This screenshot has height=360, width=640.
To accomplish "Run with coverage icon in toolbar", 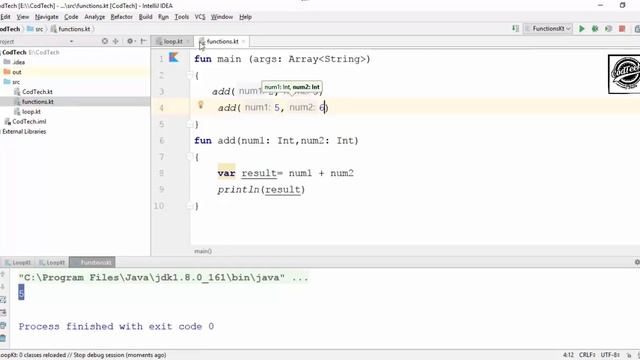I will pos(609,29).
